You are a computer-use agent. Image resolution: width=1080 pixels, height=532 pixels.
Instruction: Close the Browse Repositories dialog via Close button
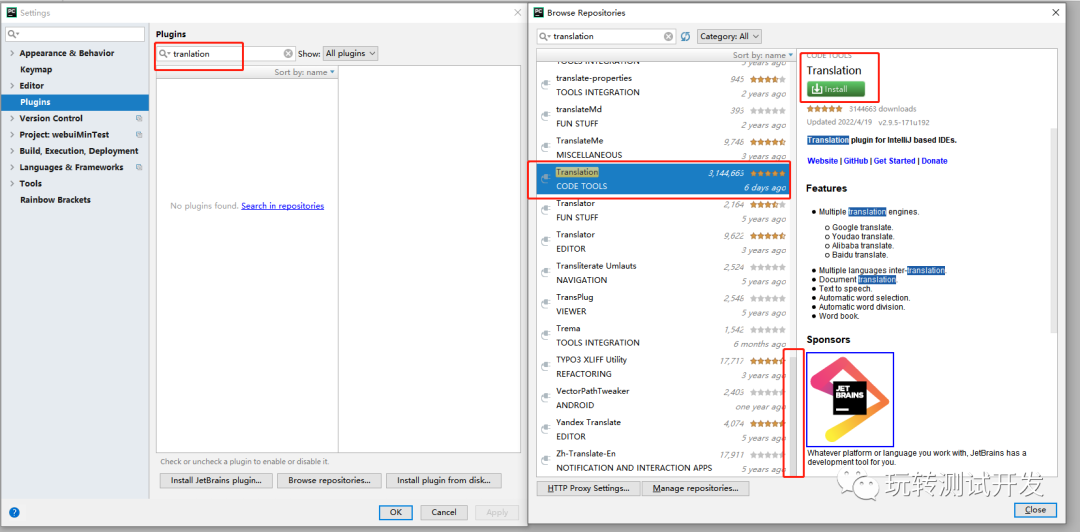click(1035, 510)
